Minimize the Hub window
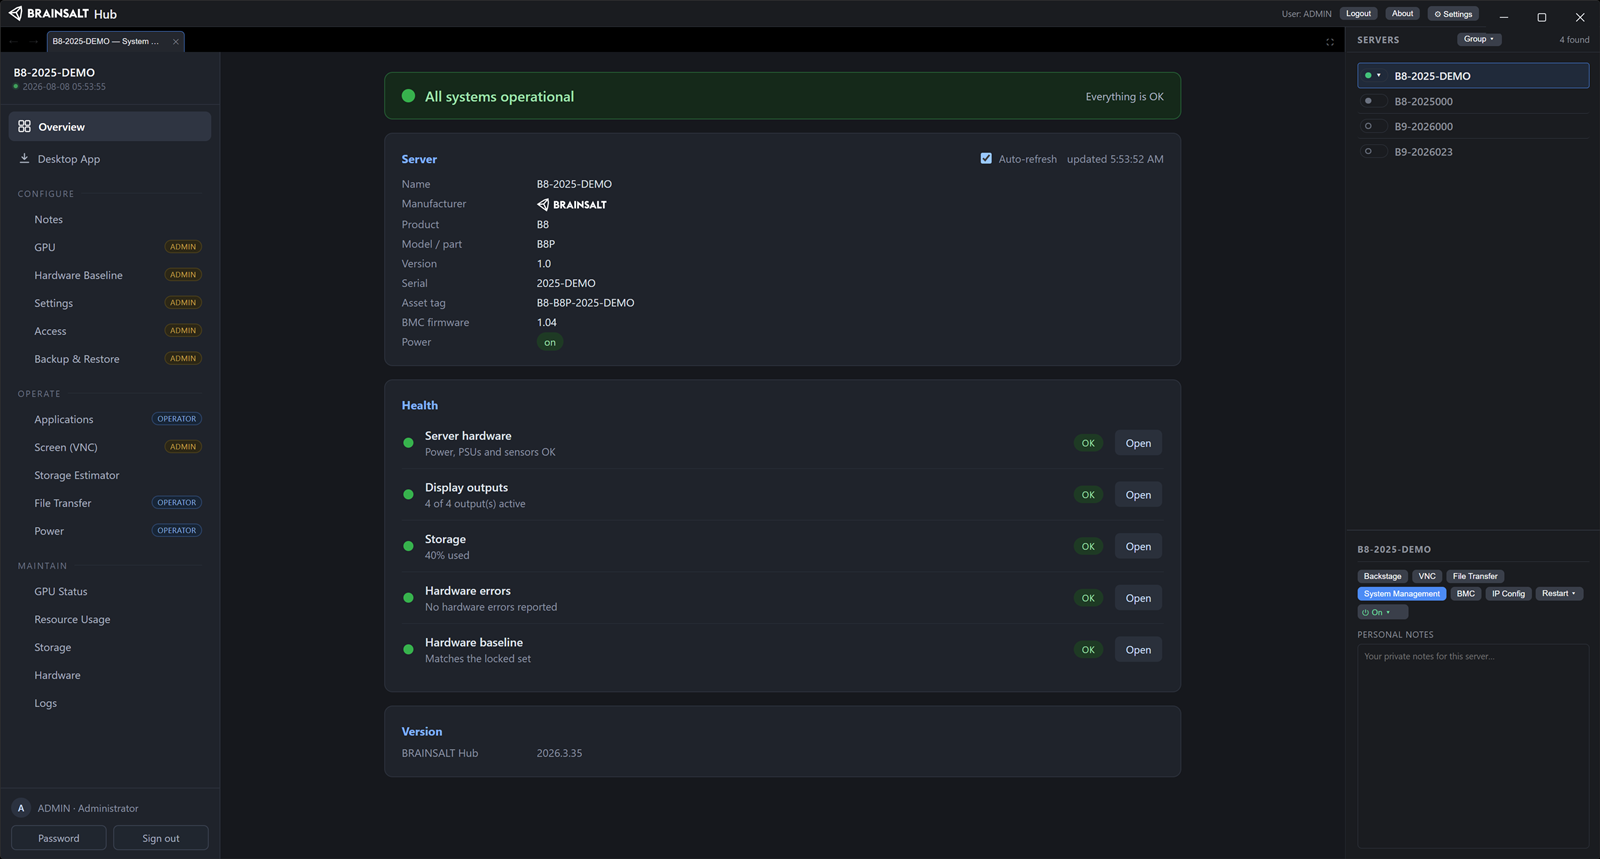Screen dimensions: 1600x859 1503,17
